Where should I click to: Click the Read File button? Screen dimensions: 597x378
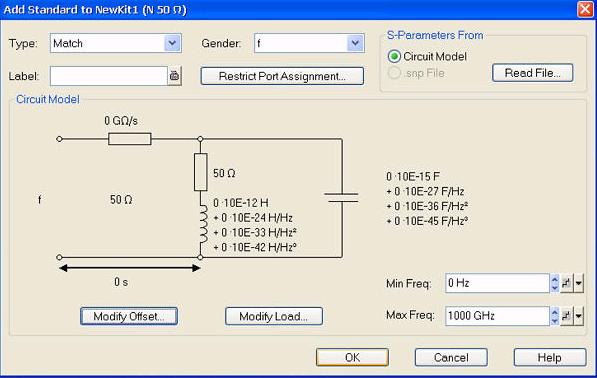coord(532,73)
